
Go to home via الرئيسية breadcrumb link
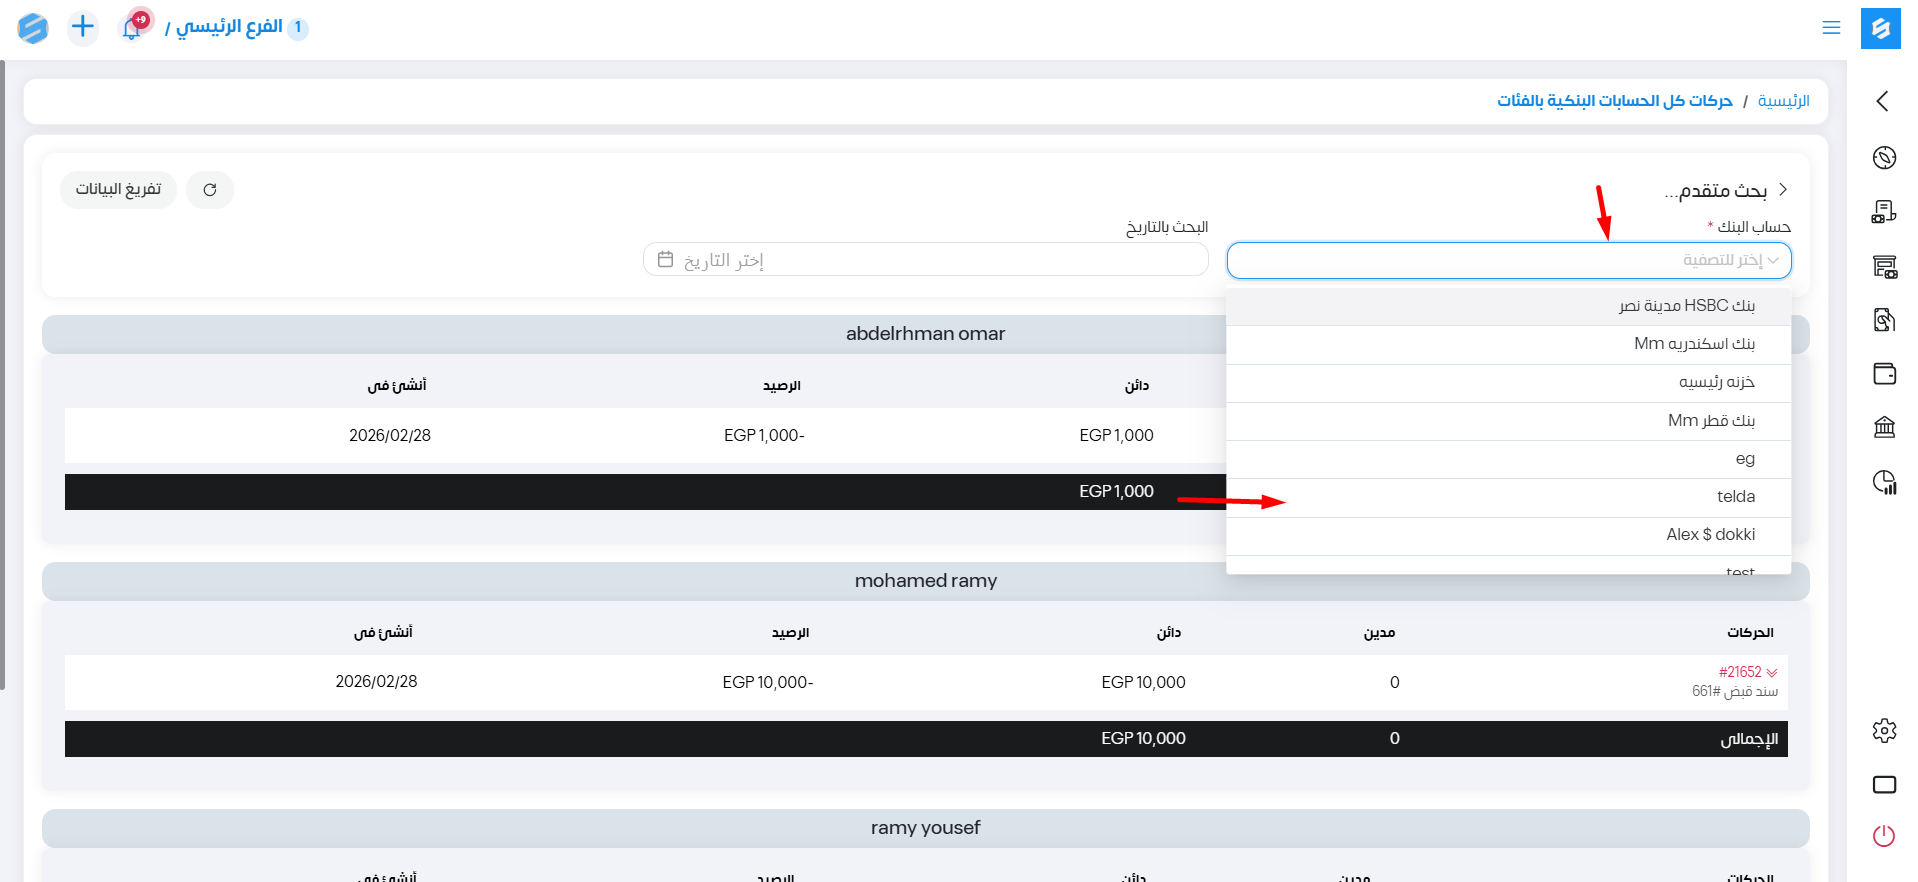(1783, 101)
